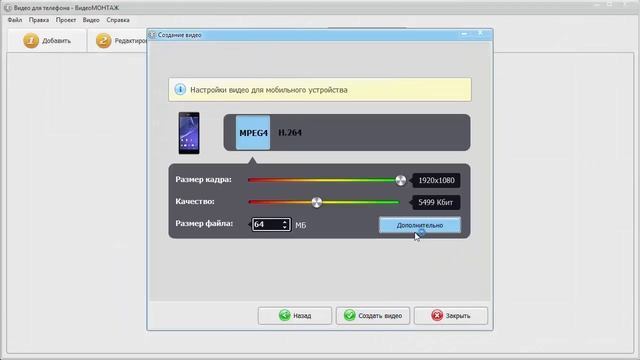Open the Видео menu

click(91, 20)
